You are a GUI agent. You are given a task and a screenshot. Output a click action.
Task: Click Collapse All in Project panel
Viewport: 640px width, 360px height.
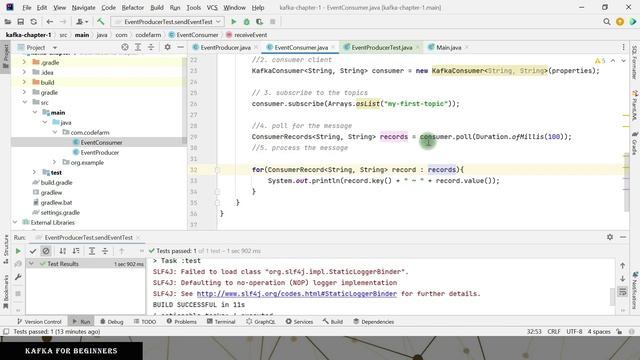151,47
